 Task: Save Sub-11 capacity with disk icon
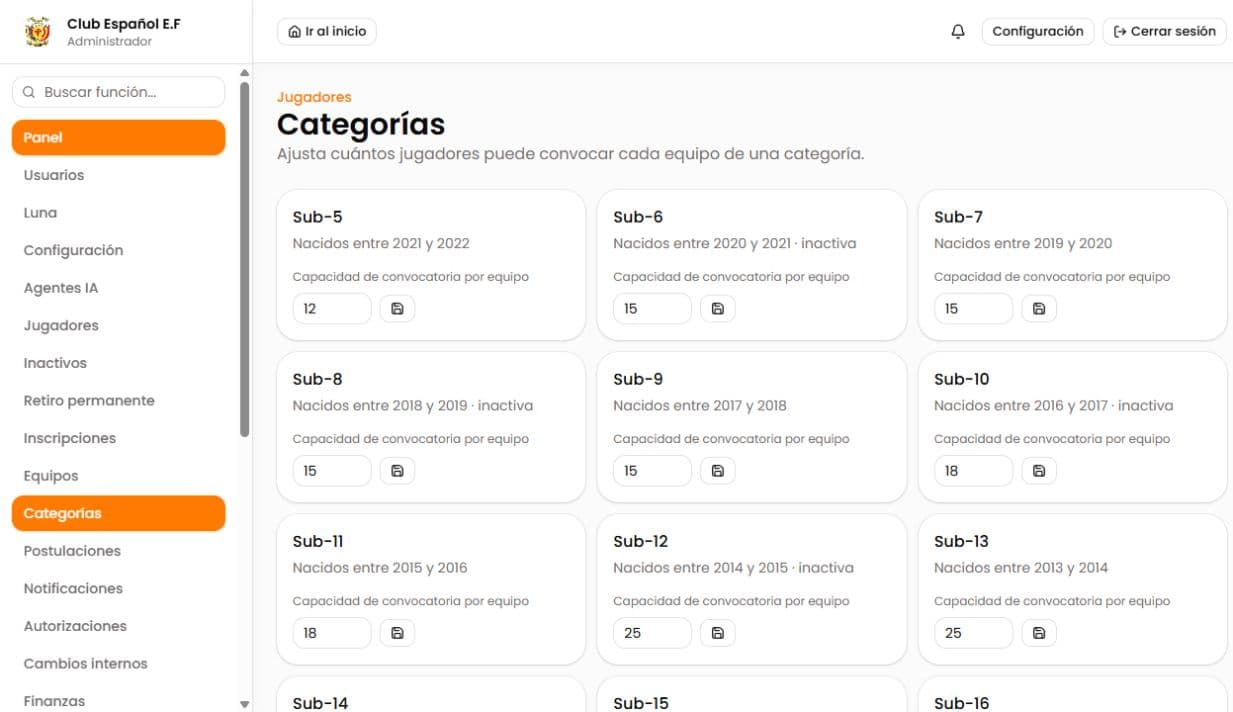pos(397,633)
